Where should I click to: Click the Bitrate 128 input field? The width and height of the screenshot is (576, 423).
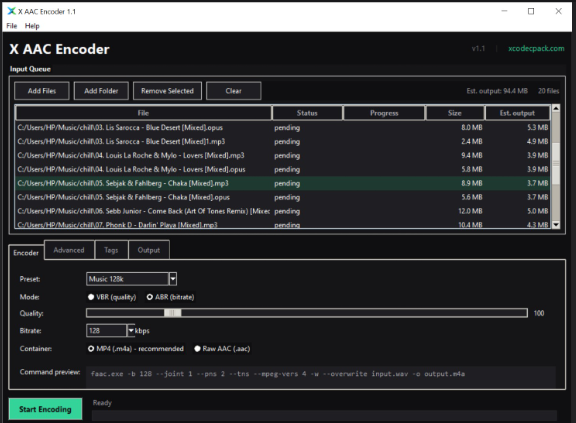pyautogui.click(x=107, y=330)
